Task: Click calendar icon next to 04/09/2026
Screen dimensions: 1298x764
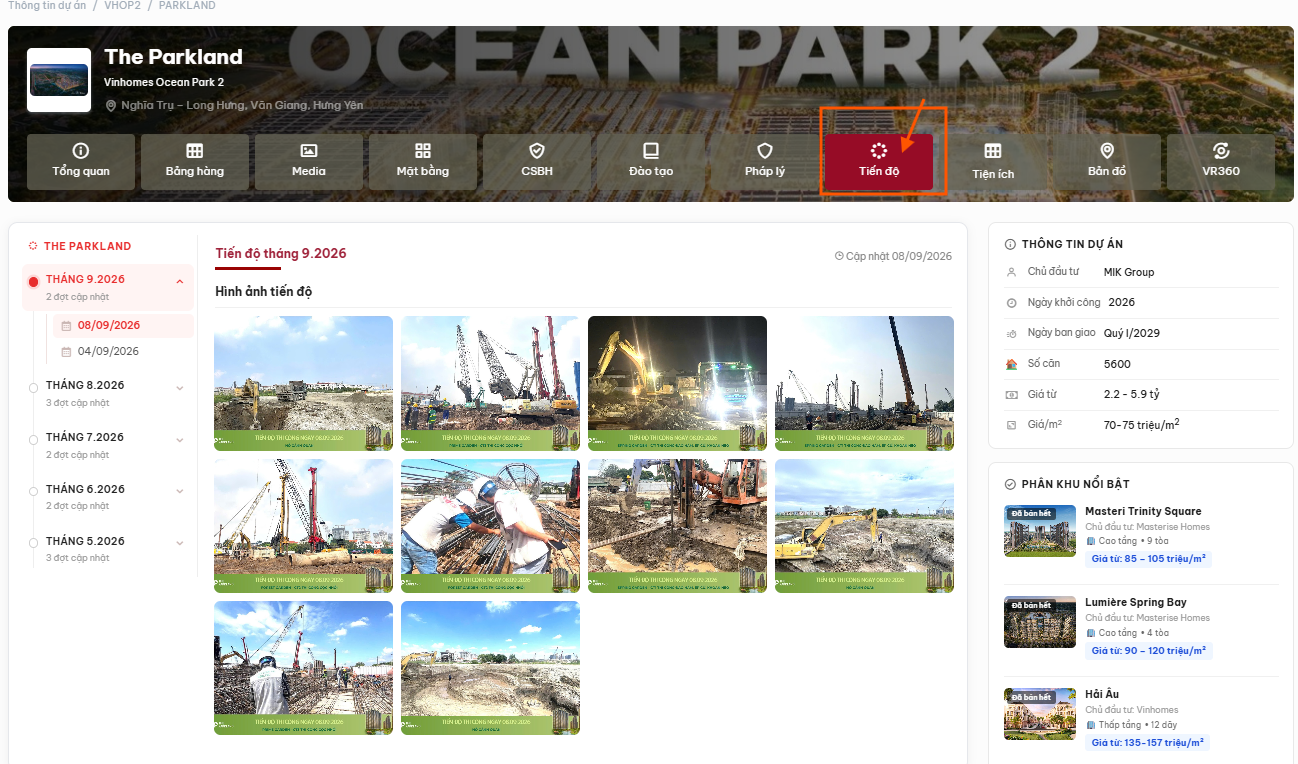Action: tap(66, 352)
